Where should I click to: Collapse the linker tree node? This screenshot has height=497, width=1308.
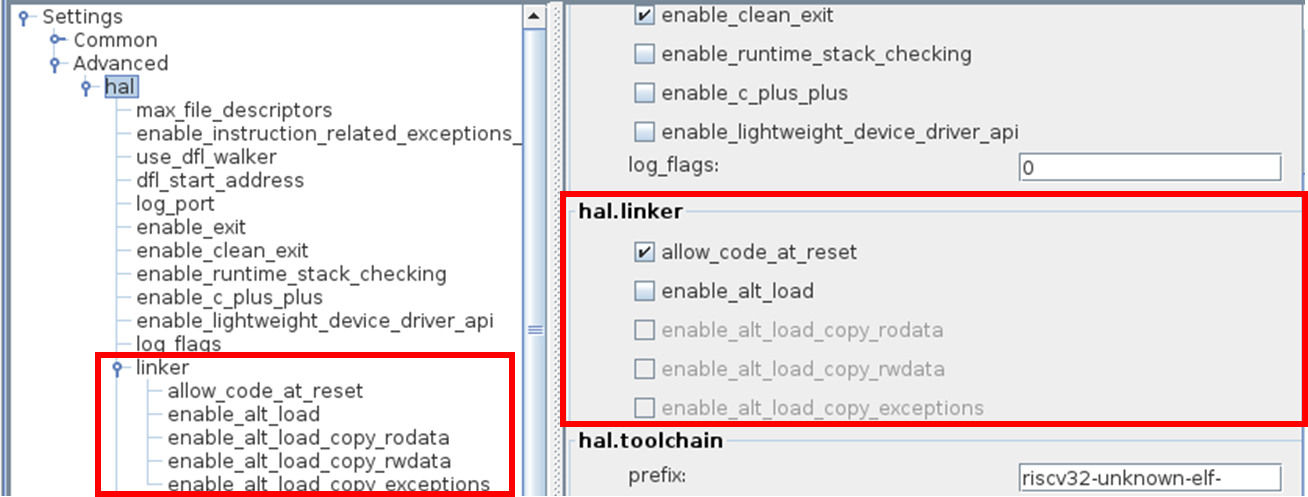118,368
